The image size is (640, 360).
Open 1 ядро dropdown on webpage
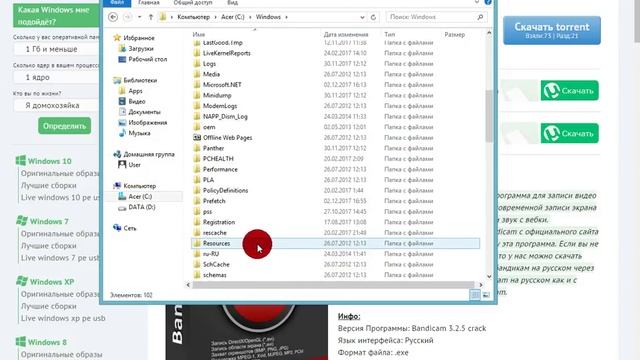coord(57,77)
